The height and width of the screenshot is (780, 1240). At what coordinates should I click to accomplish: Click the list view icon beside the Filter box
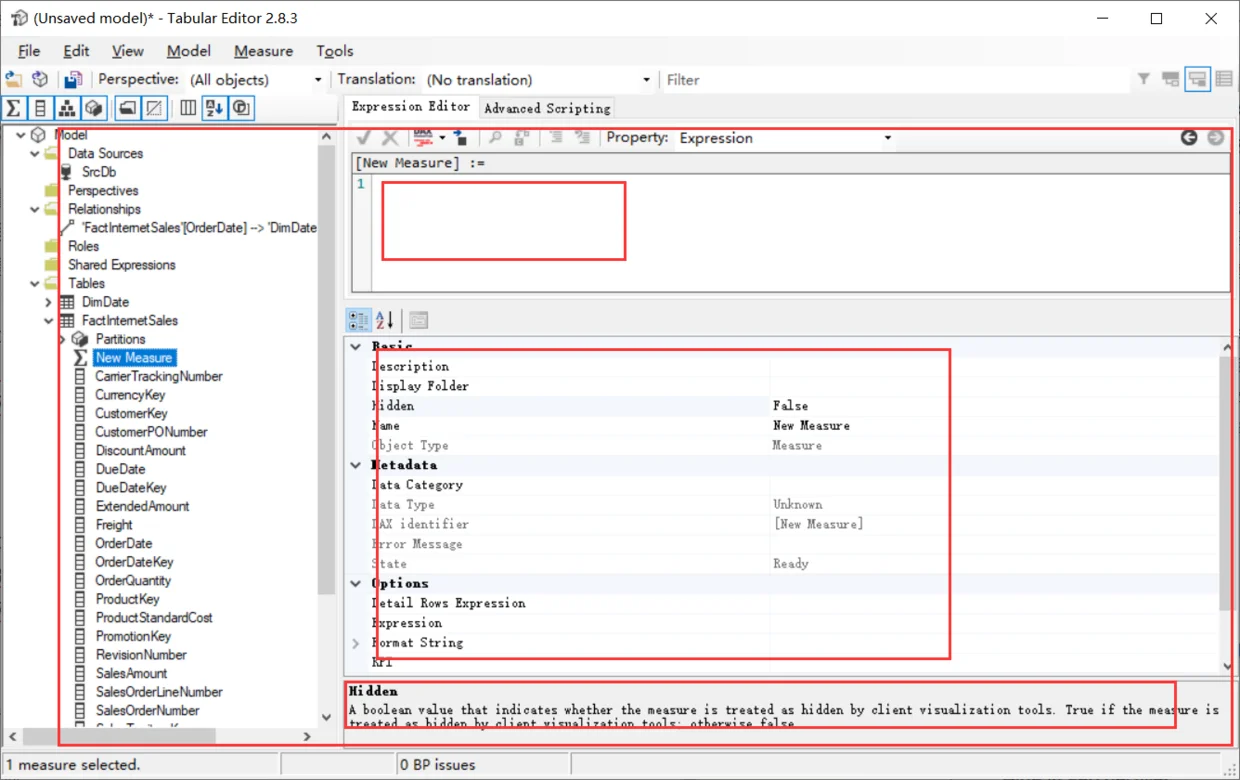(x=1223, y=79)
